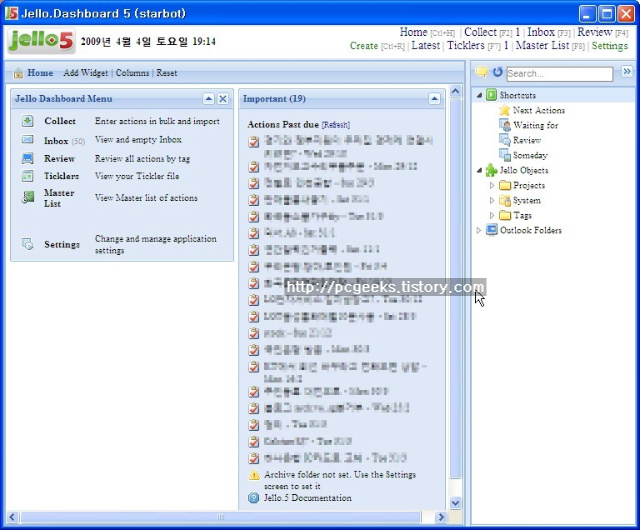The width and height of the screenshot is (640, 530).
Task: Click the Settings icon in Dashboard Menu
Action: pyautogui.click(x=27, y=244)
